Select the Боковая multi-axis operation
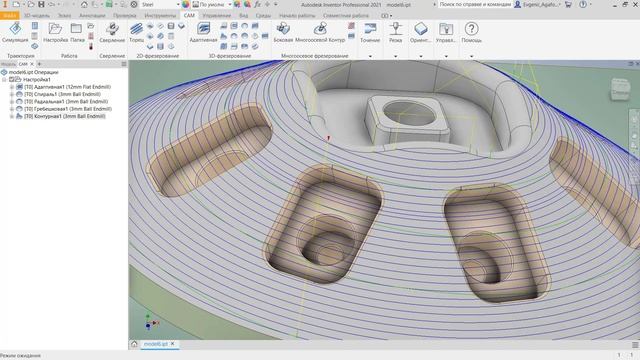The height and width of the screenshot is (360, 640). pos(283,33)
